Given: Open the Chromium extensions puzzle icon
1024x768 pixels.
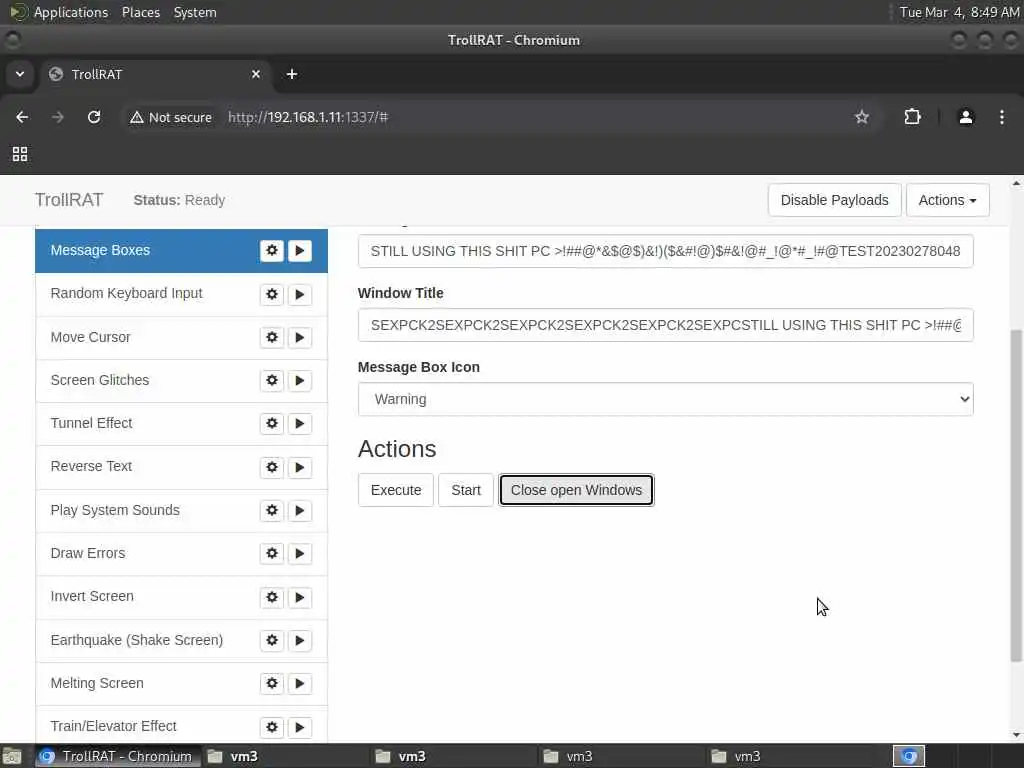Looking at the screenshot, I should [912, 117].
